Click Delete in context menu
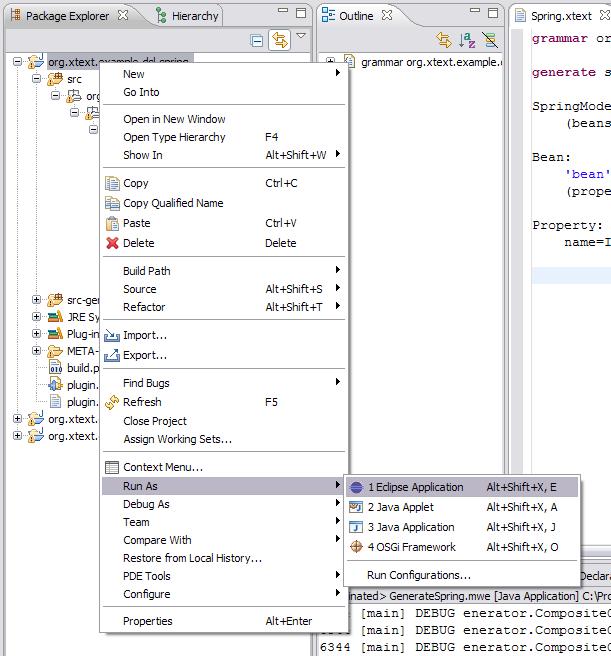Viewport: 611px width, 656px height. tap(224, 243)
